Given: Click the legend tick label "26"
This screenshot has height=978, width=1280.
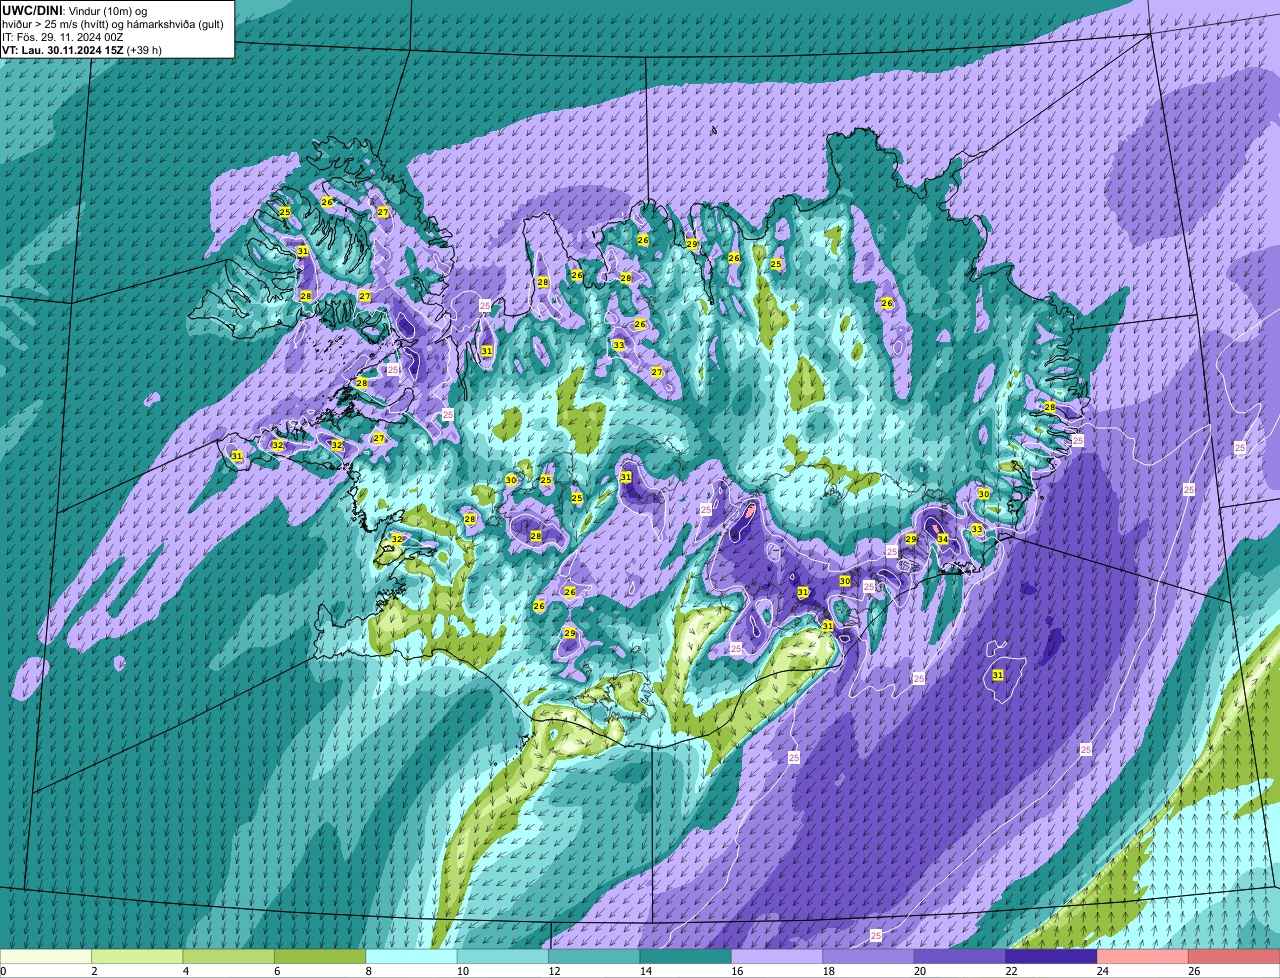Looking at the screenshot, I should coord(1193,971).
